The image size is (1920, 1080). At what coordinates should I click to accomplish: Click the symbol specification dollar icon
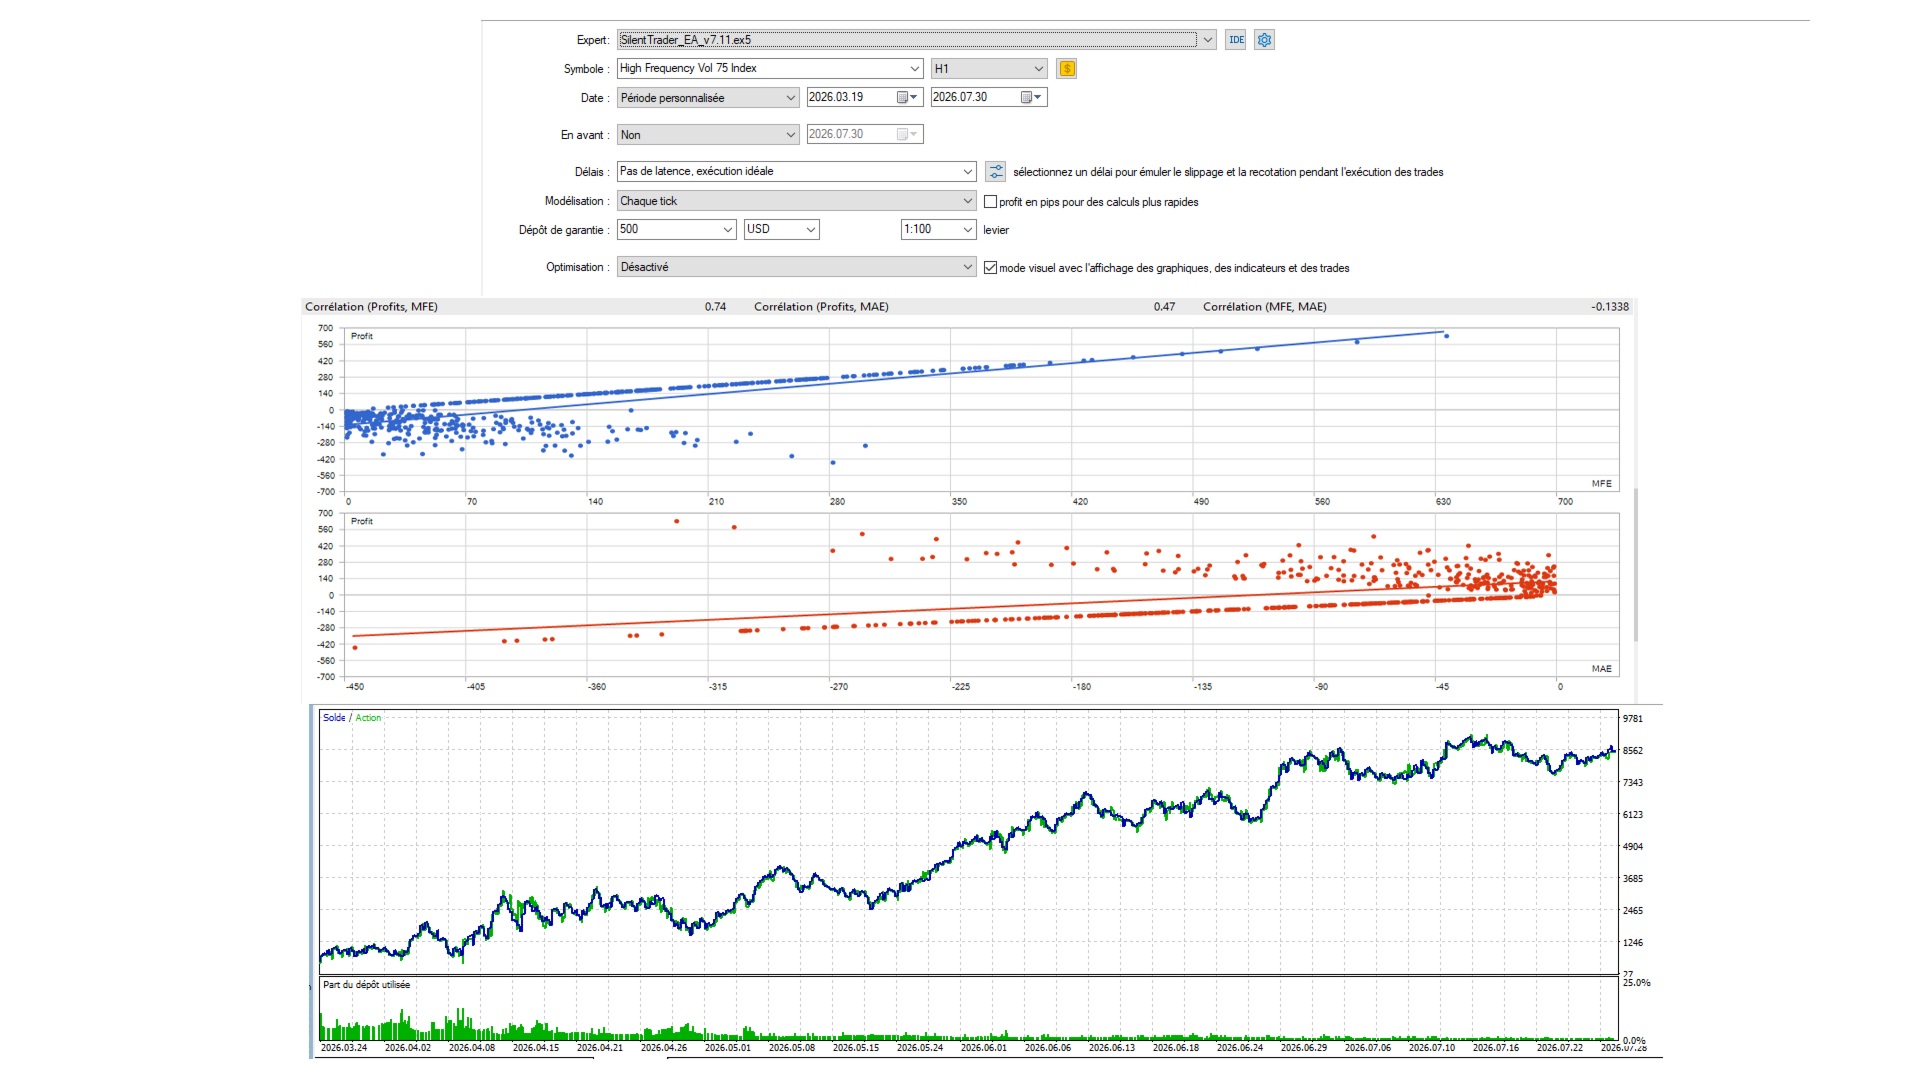(1067, 69)
